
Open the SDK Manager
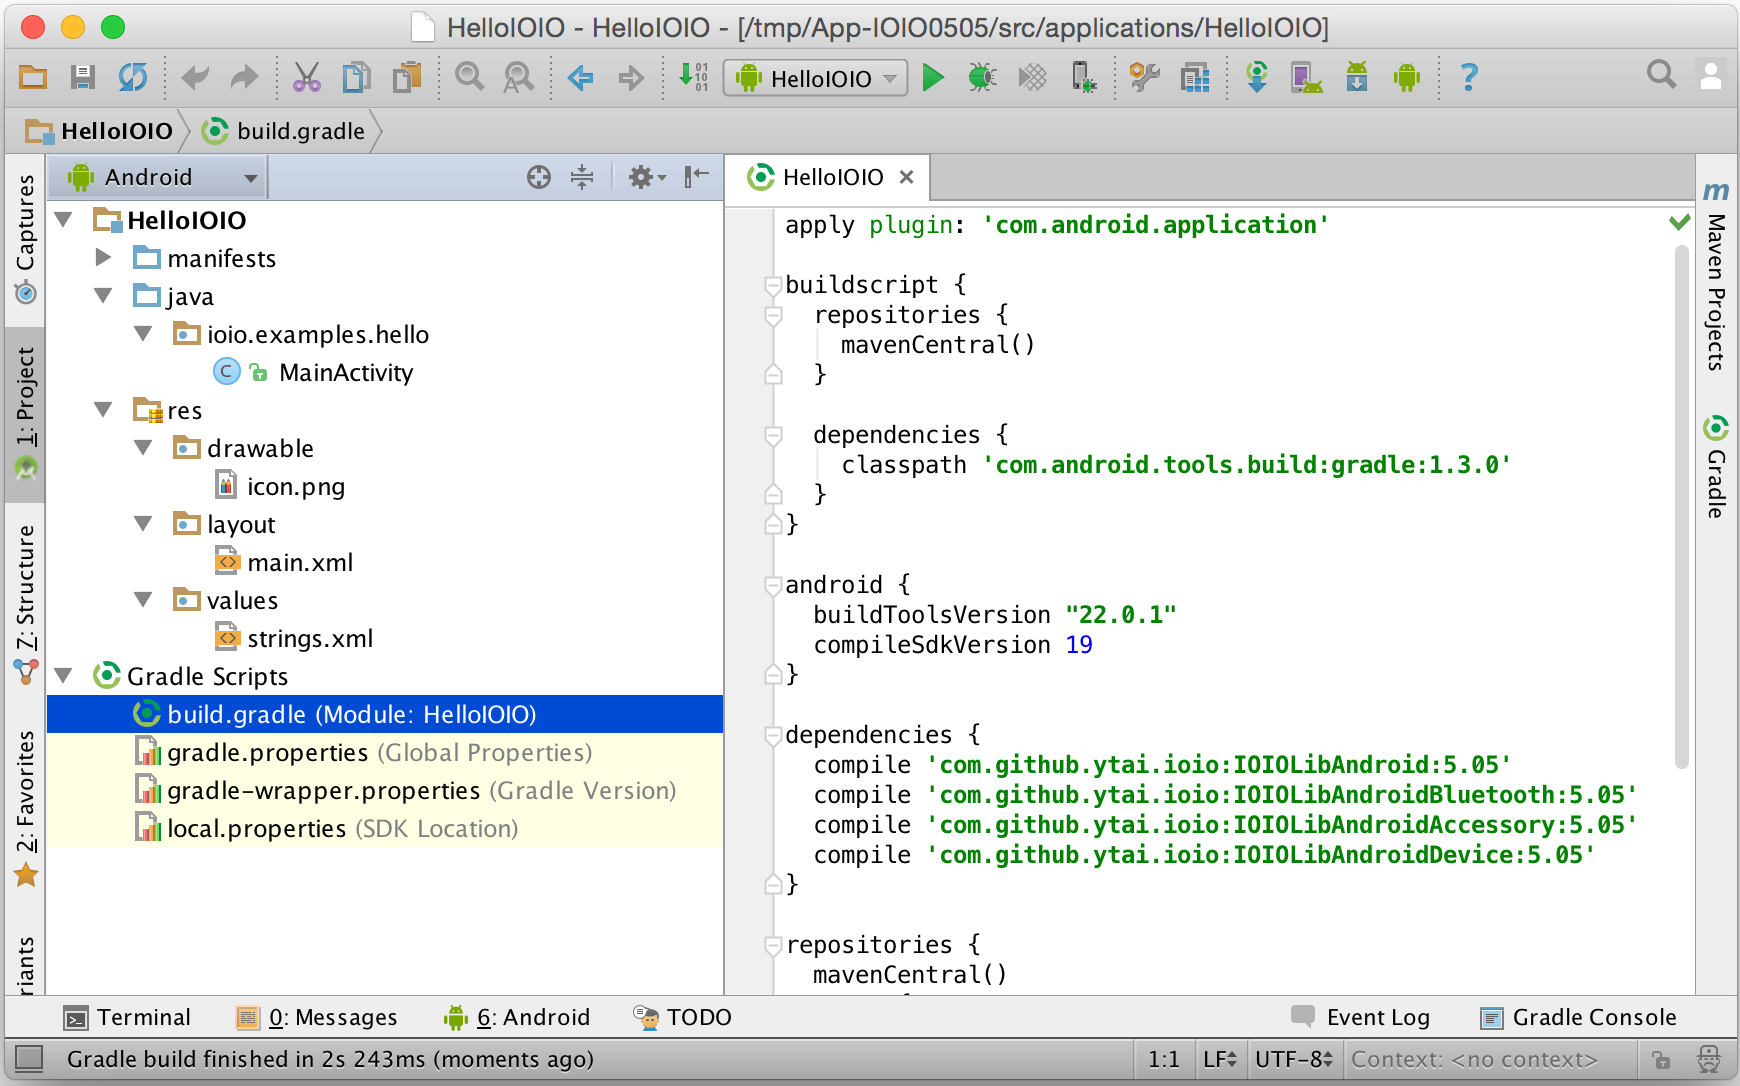[x=1356, y=77]
